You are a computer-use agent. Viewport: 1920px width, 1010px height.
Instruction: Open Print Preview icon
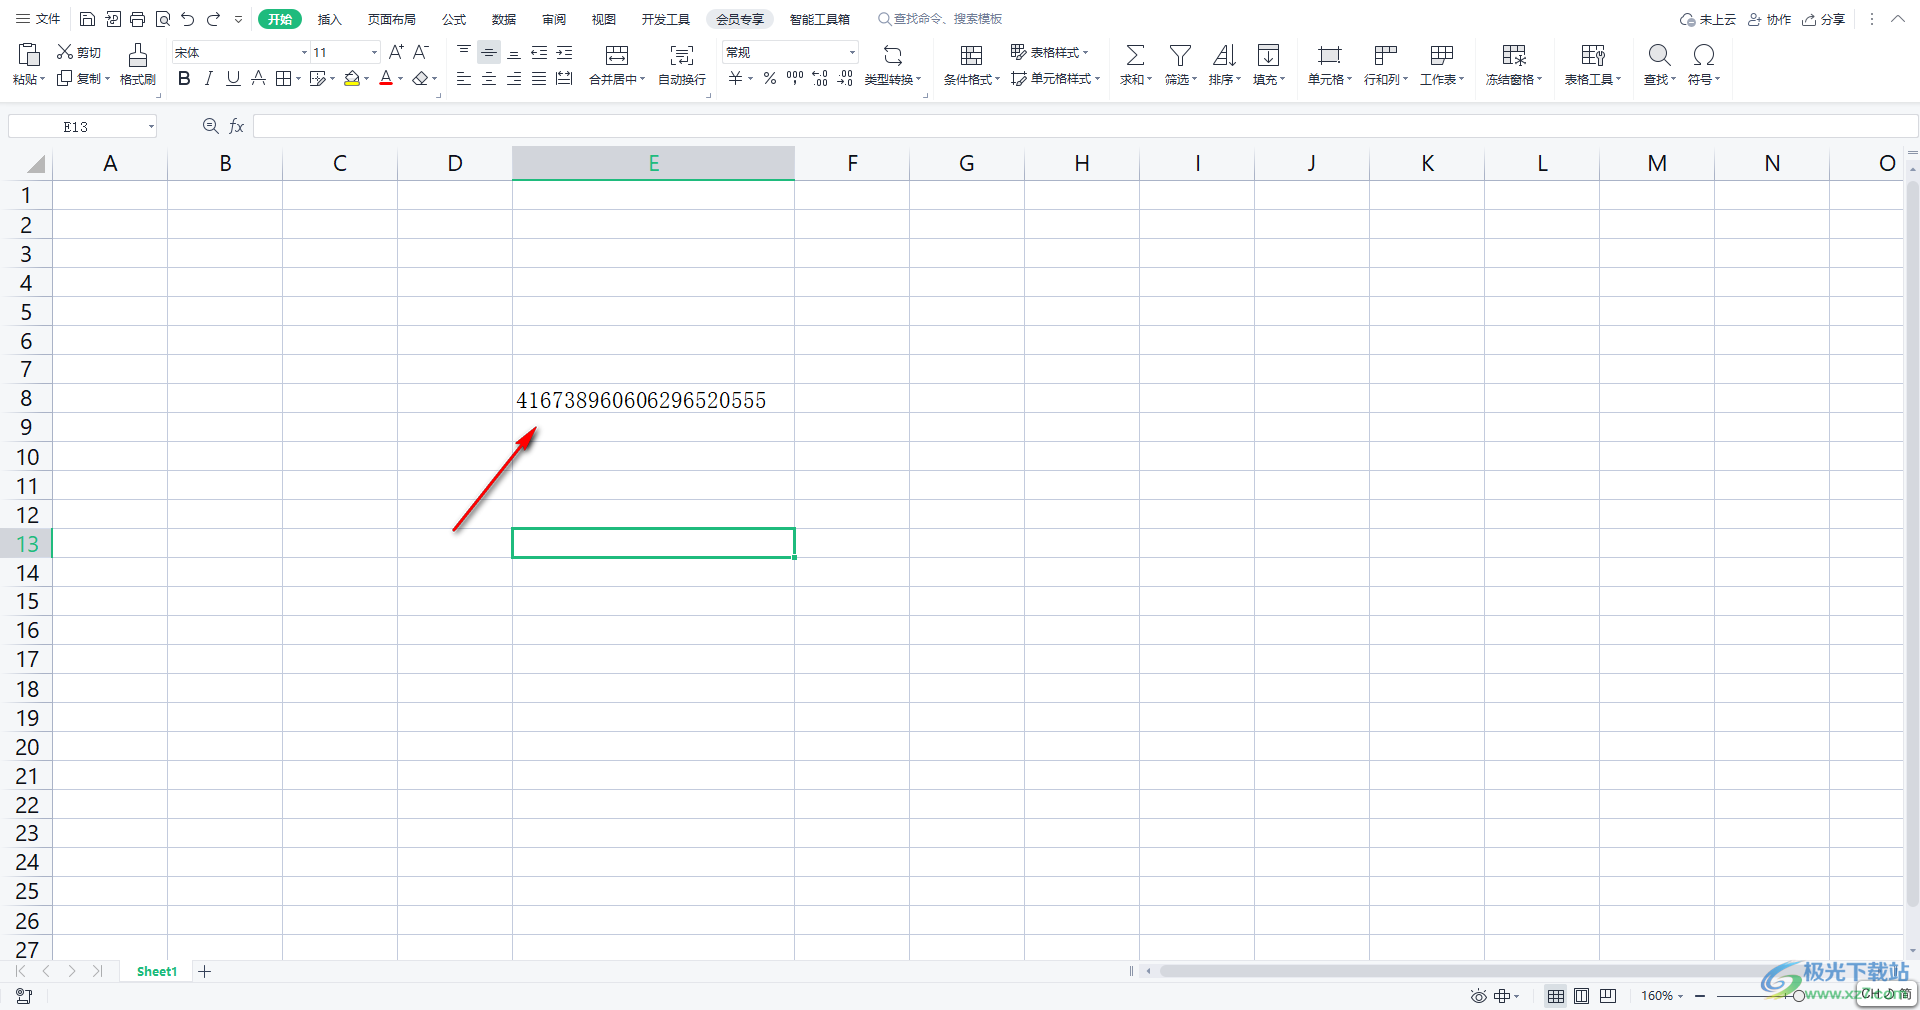[162, 19]
